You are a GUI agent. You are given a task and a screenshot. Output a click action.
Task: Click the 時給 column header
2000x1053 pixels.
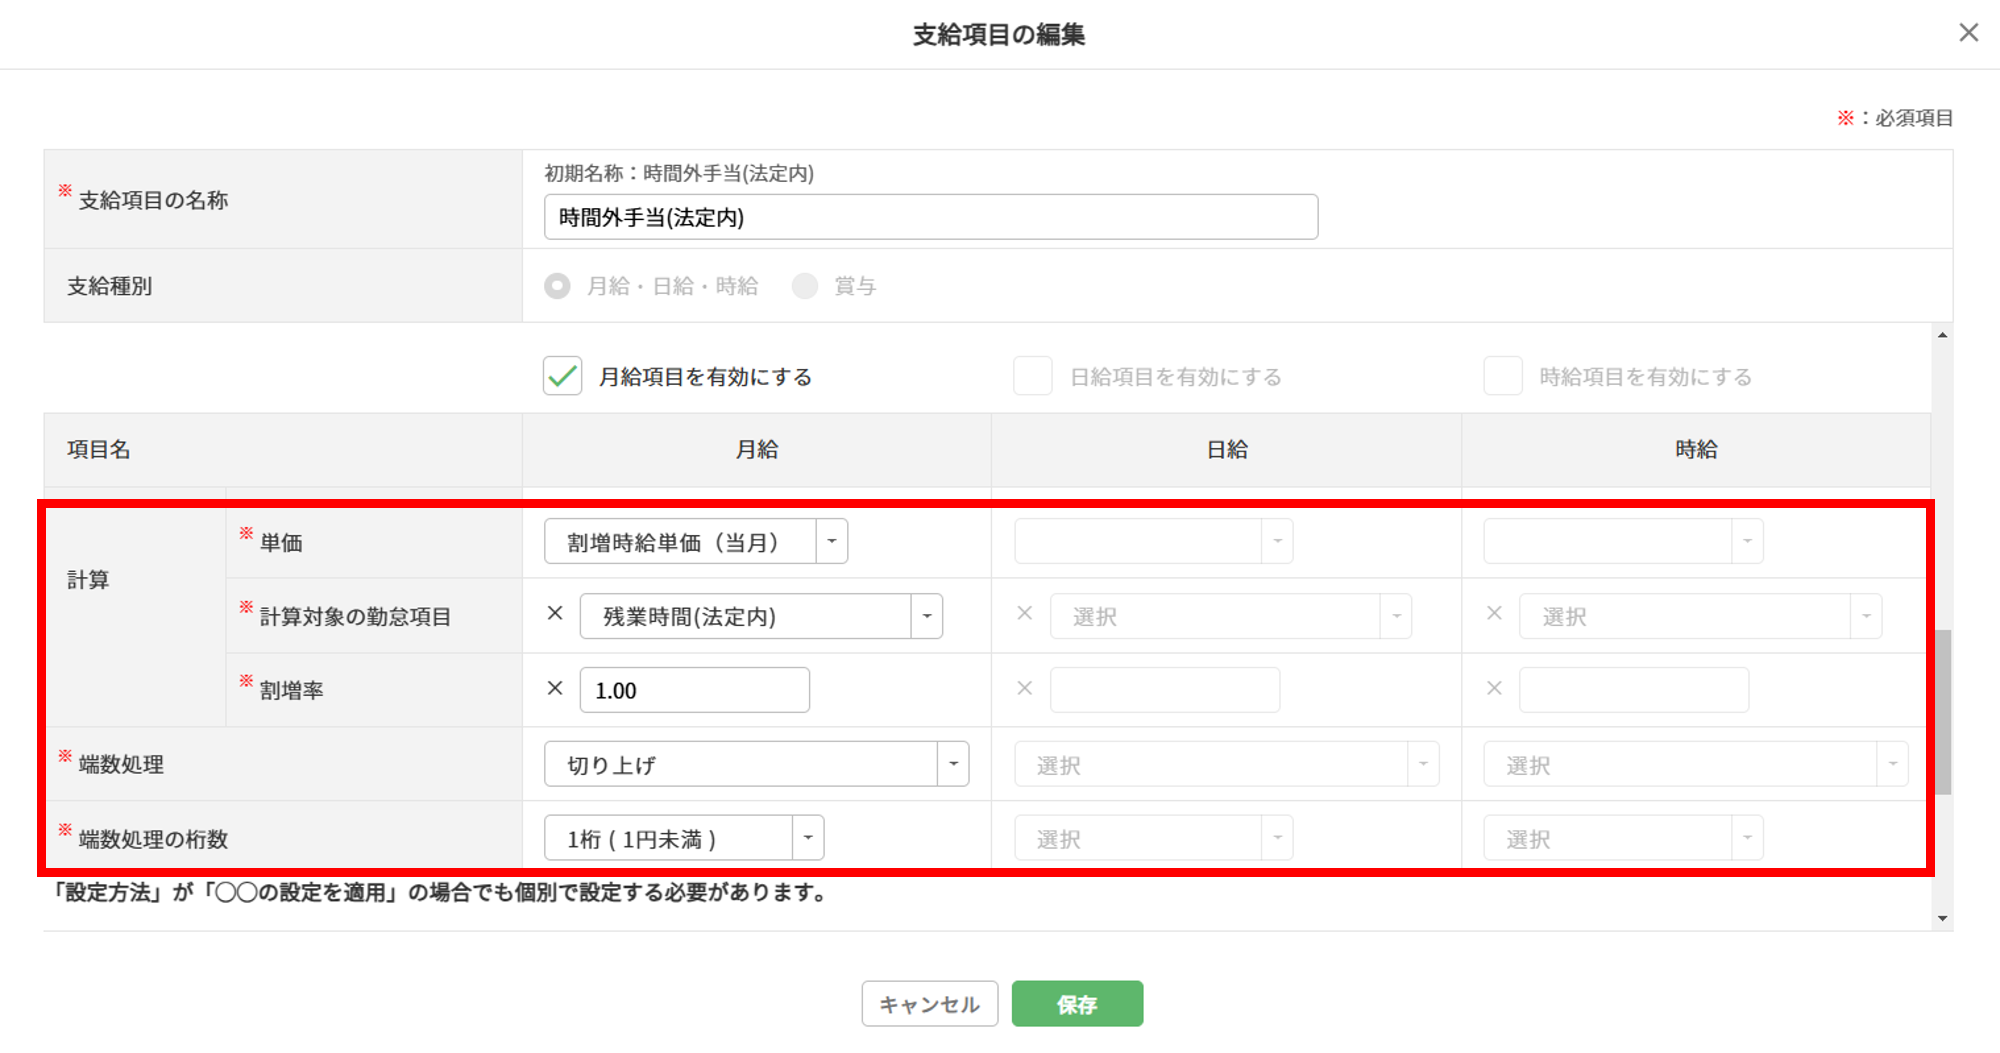coord(1697,450)
